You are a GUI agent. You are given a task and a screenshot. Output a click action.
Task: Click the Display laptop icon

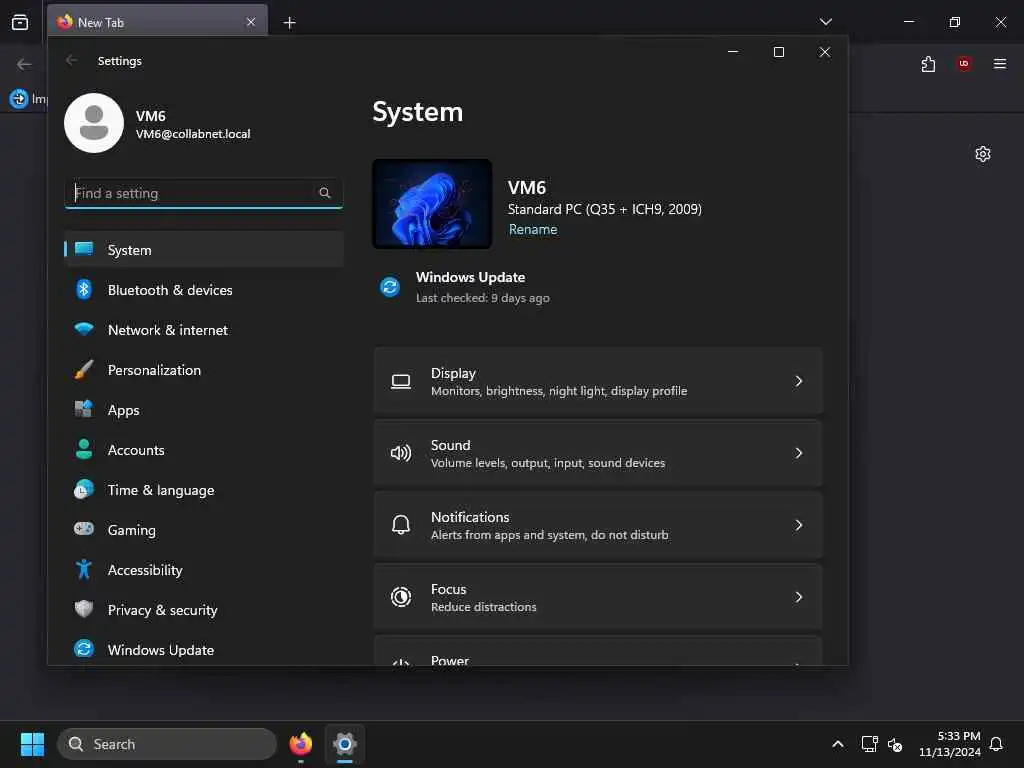[x=401, y=381]
